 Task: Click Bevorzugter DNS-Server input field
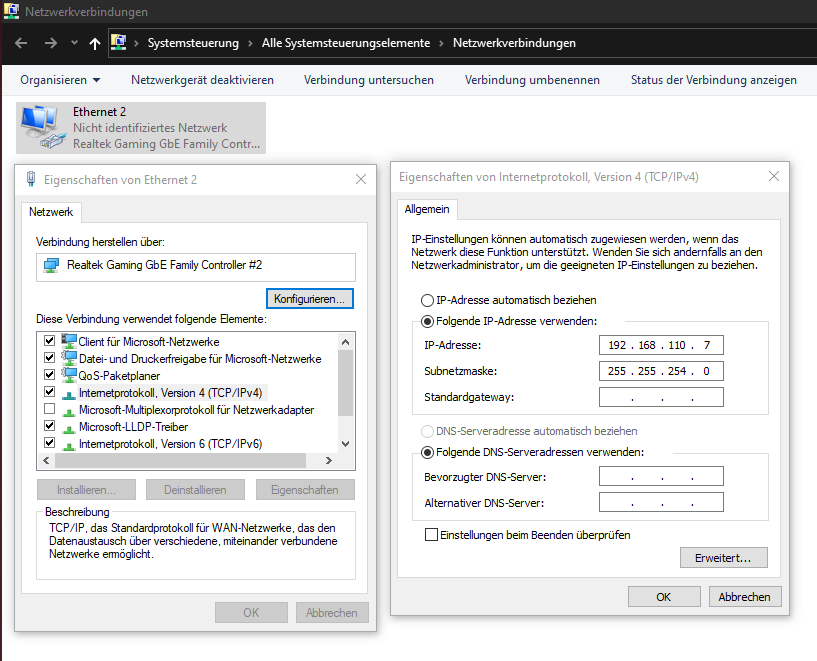pyautogui.click(x=661, y=476)
